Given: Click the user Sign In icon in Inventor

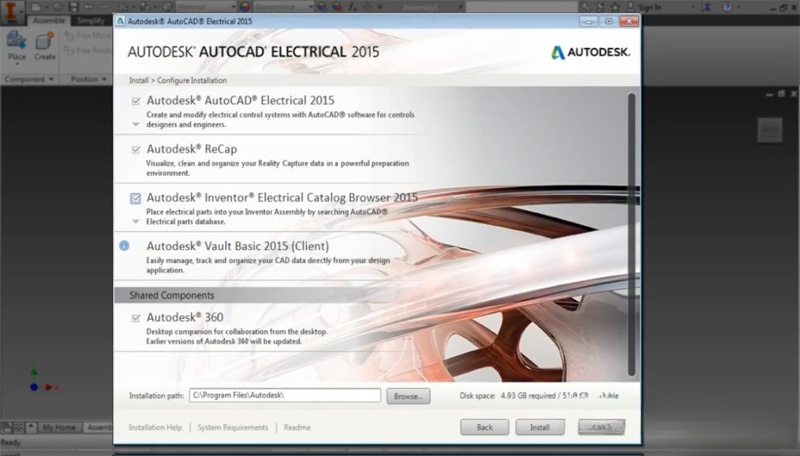Looking at the screenshot, I should click(631, 7).
